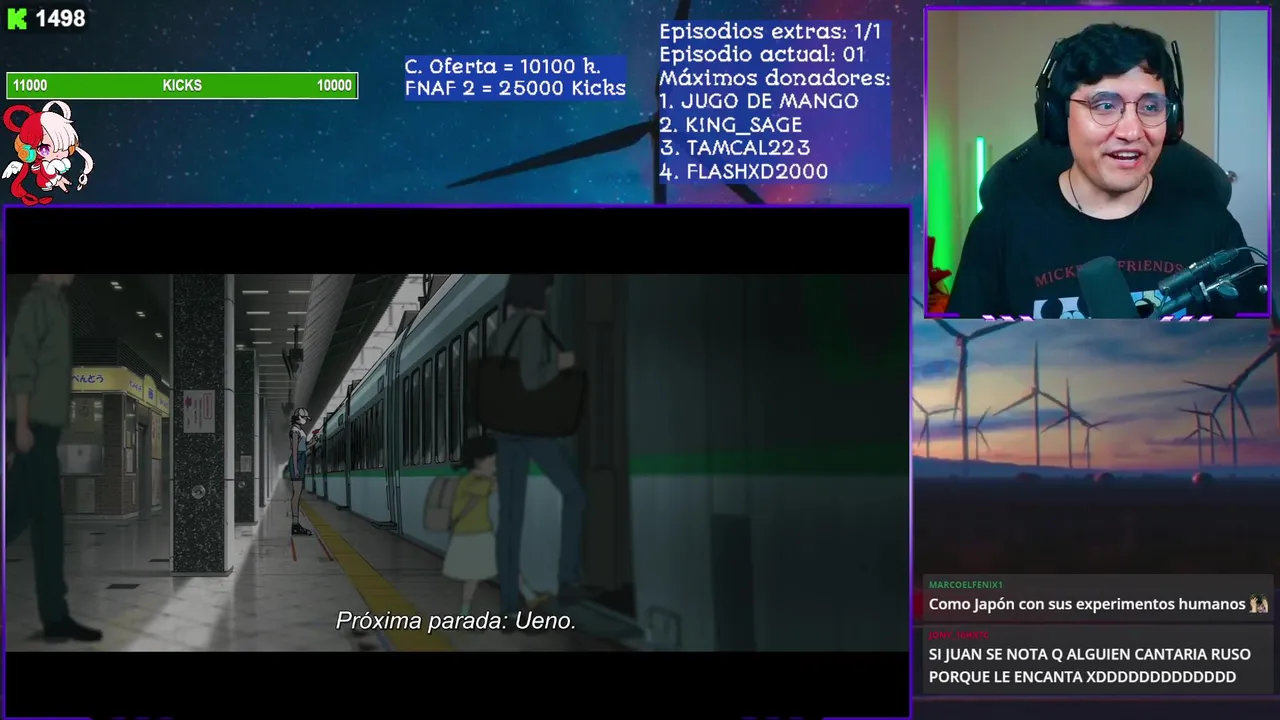
Task: Click the chat message starting 'SI JUAN SE NOTA'
Action: pyautogui.click(x=1090, y=666)
